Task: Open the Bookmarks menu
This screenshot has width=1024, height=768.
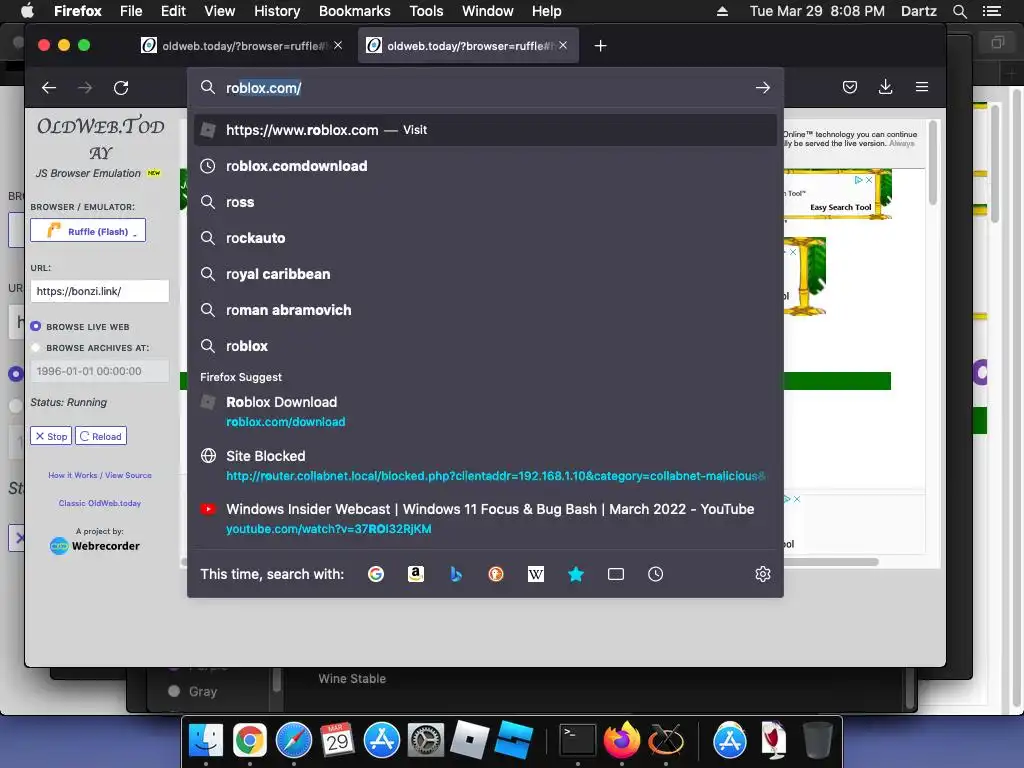Action: 355,11
